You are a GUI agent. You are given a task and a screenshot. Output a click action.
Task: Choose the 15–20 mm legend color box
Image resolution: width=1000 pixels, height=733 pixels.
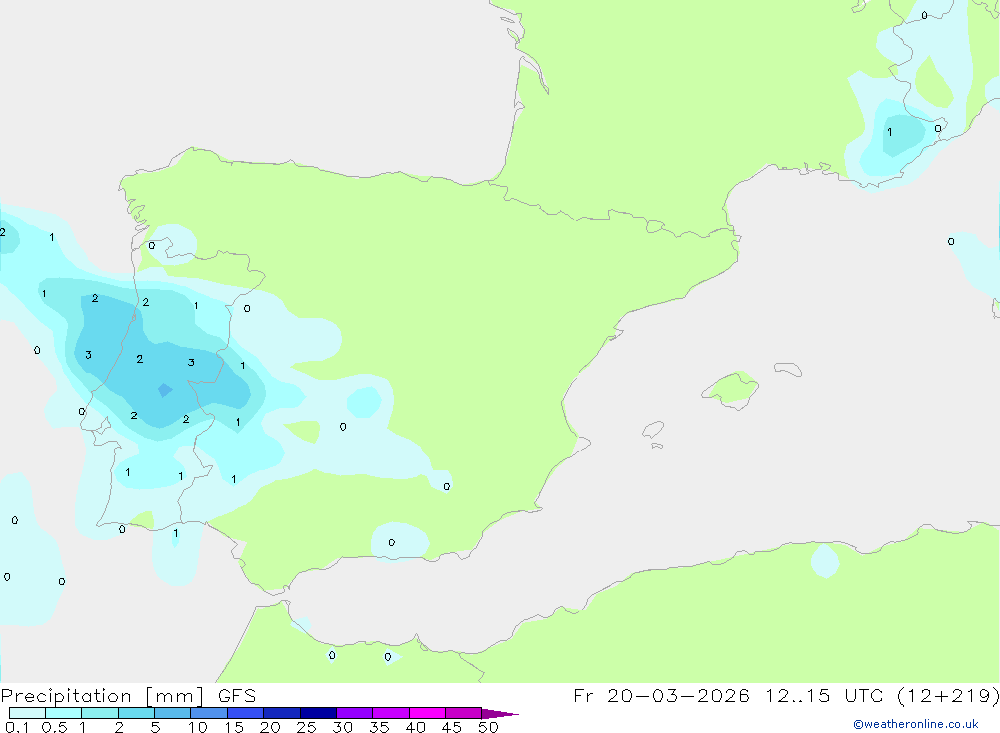(246, 713)
